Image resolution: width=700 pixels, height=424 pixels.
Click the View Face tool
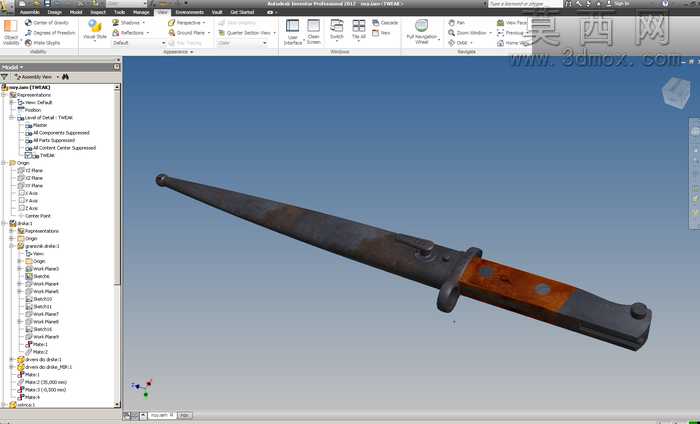pyautogui.click(x=512, y=22)
